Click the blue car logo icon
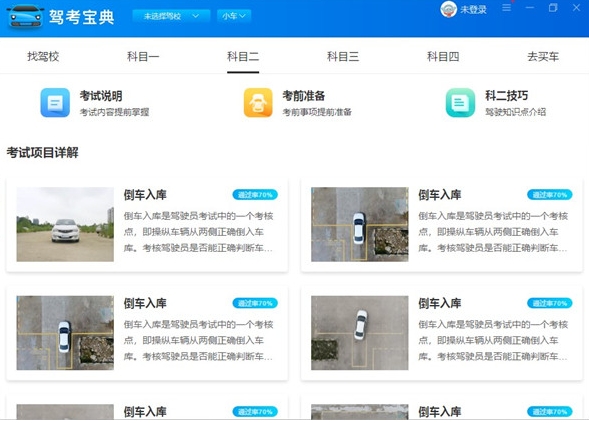 (25, 16)
